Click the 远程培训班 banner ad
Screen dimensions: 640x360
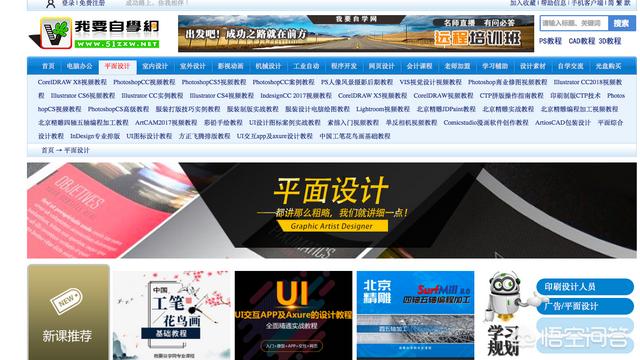coord(356,33)
